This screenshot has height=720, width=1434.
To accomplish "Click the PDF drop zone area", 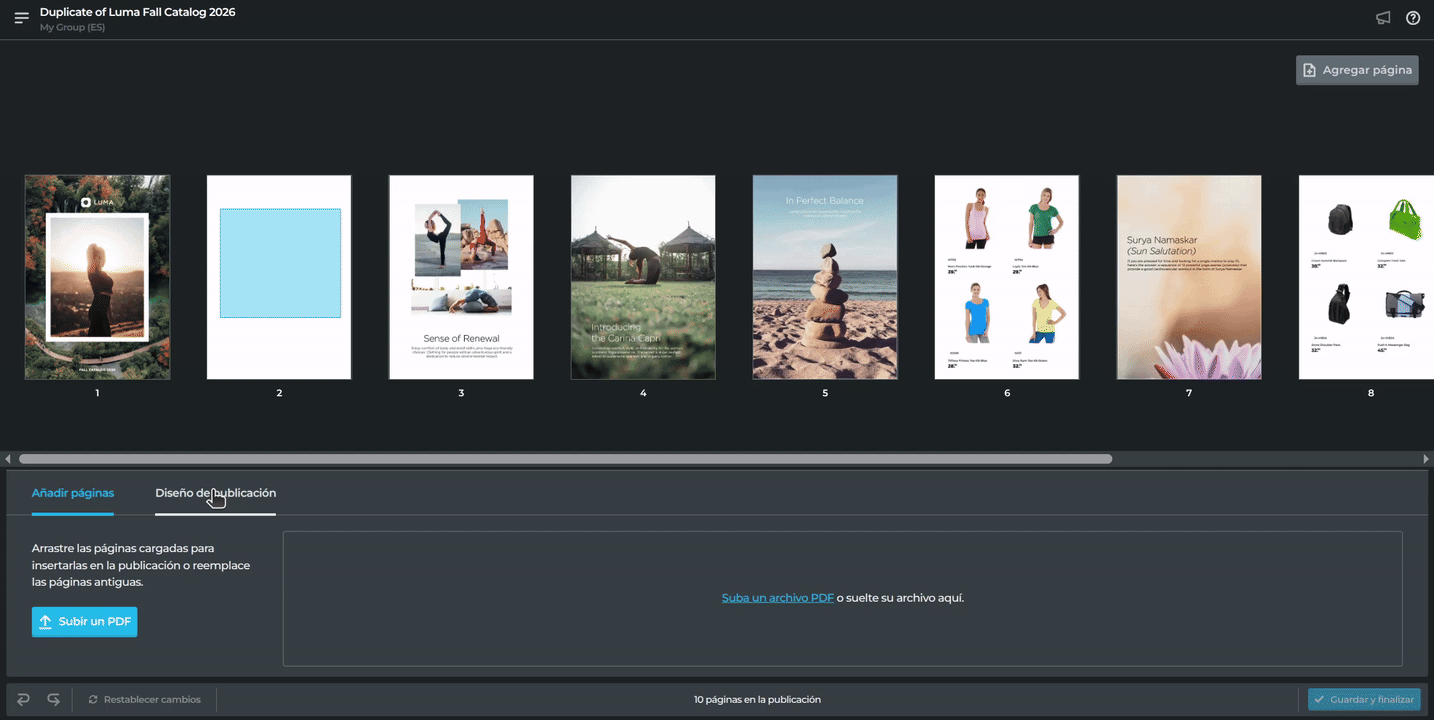I will pyautogui.click(x=843, y=598).
